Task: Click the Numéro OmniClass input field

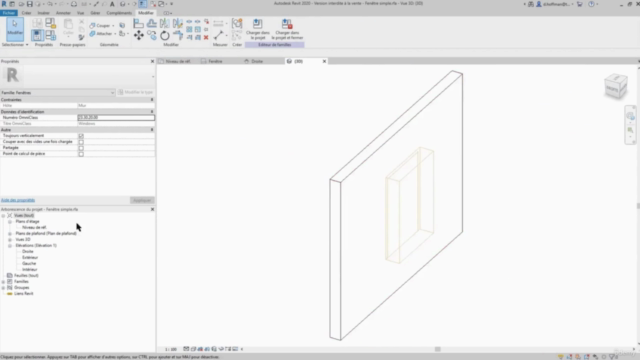Action: (x=116, y=118)
